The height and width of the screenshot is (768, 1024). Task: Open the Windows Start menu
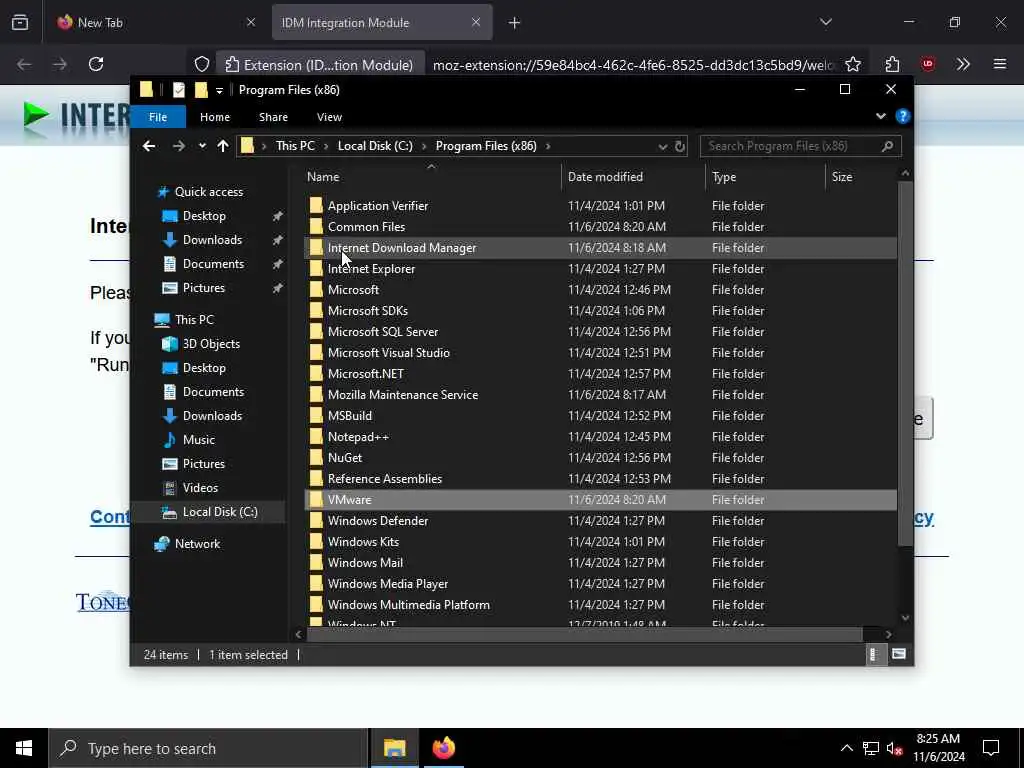point(24,748)
